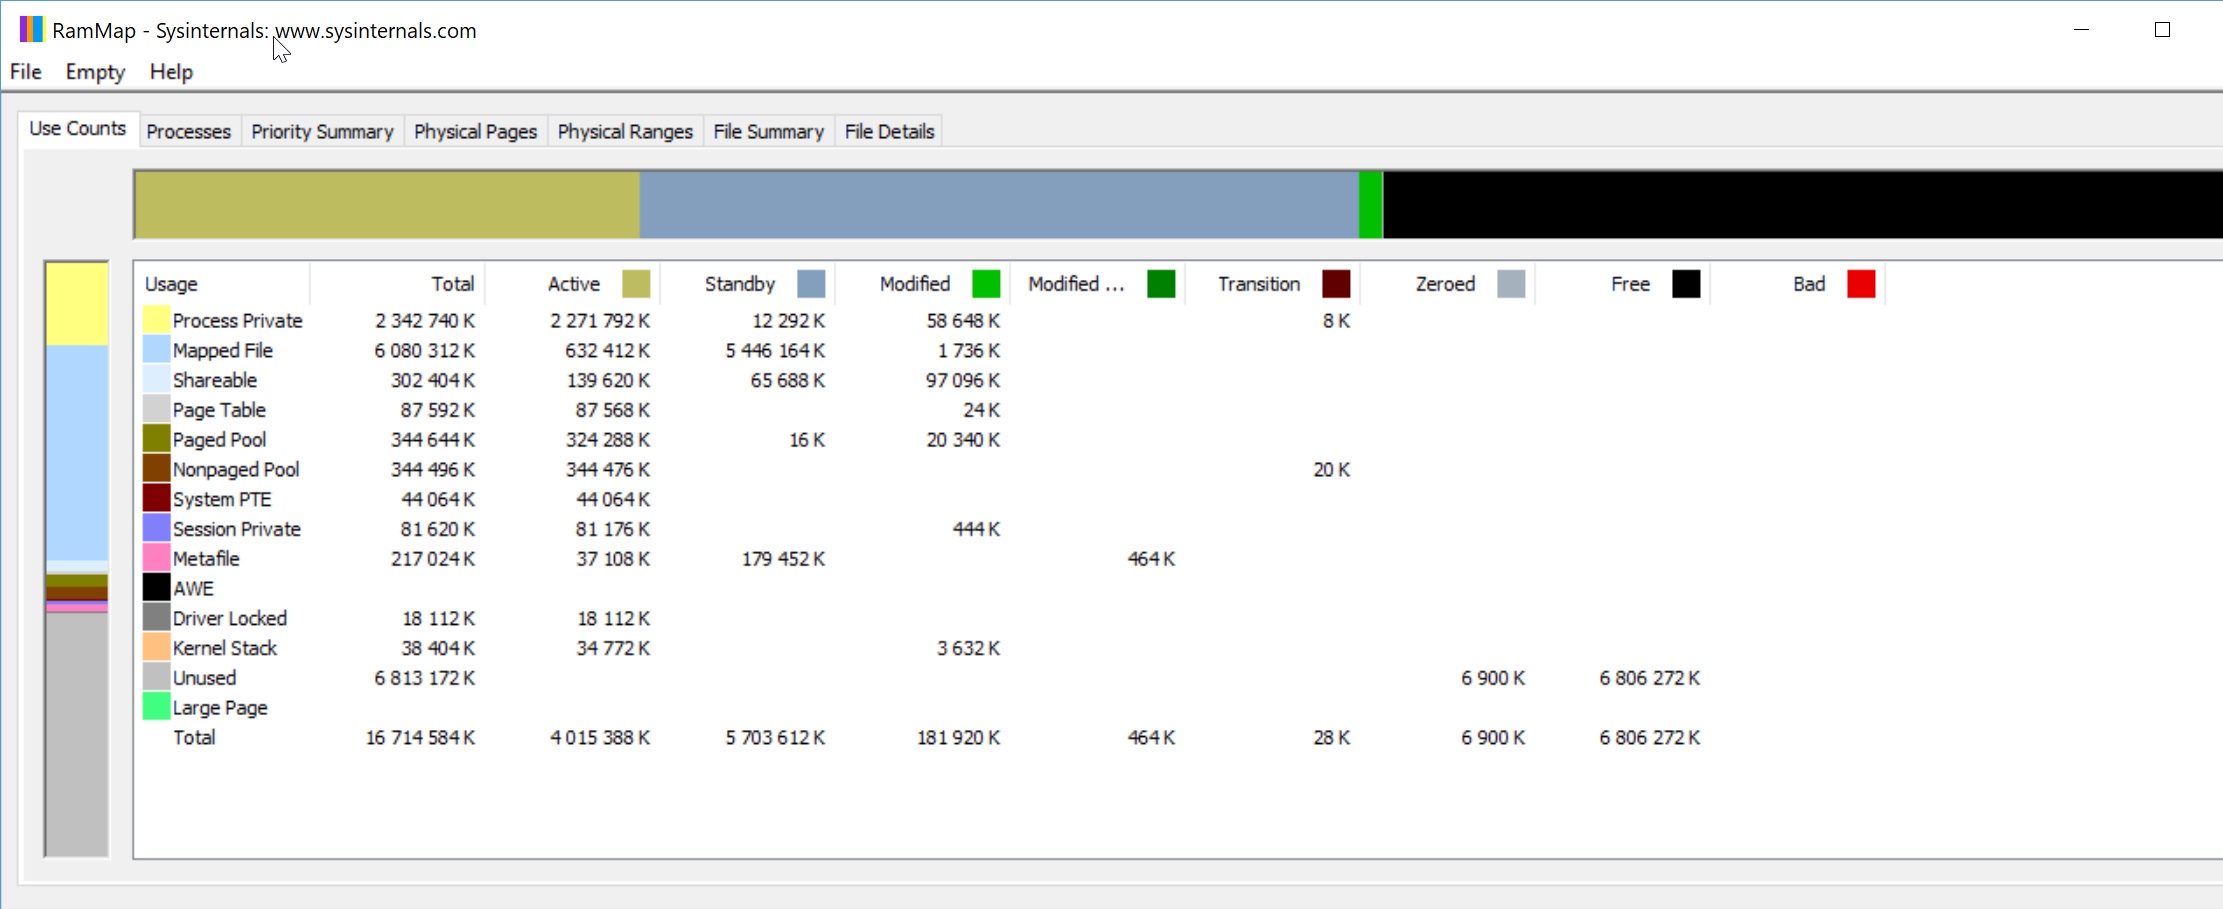
Task: Click the yellow section of vertical usage bar
Action: point(77,304)
